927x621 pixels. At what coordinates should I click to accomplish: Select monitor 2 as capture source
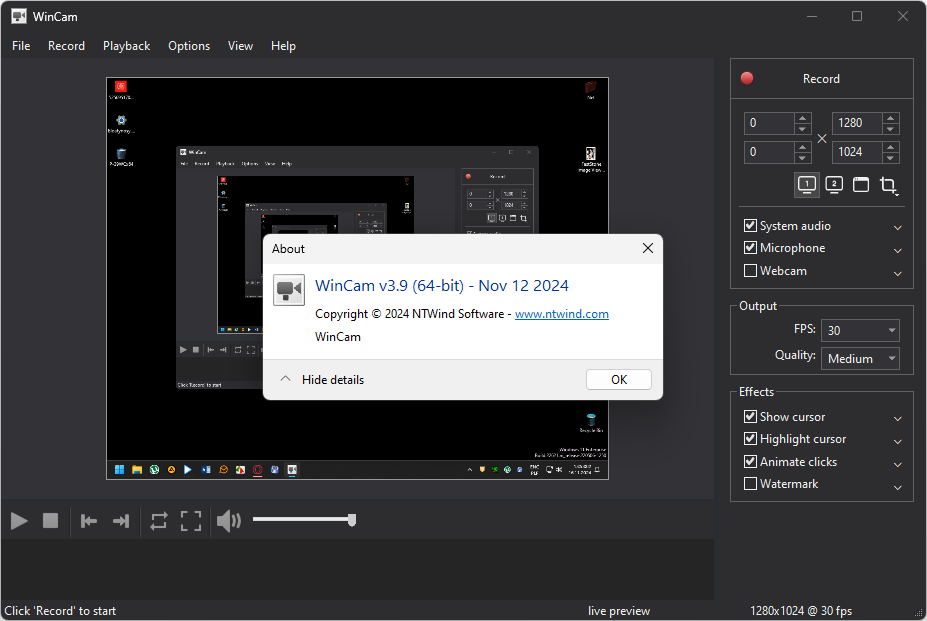click(834, 185)
